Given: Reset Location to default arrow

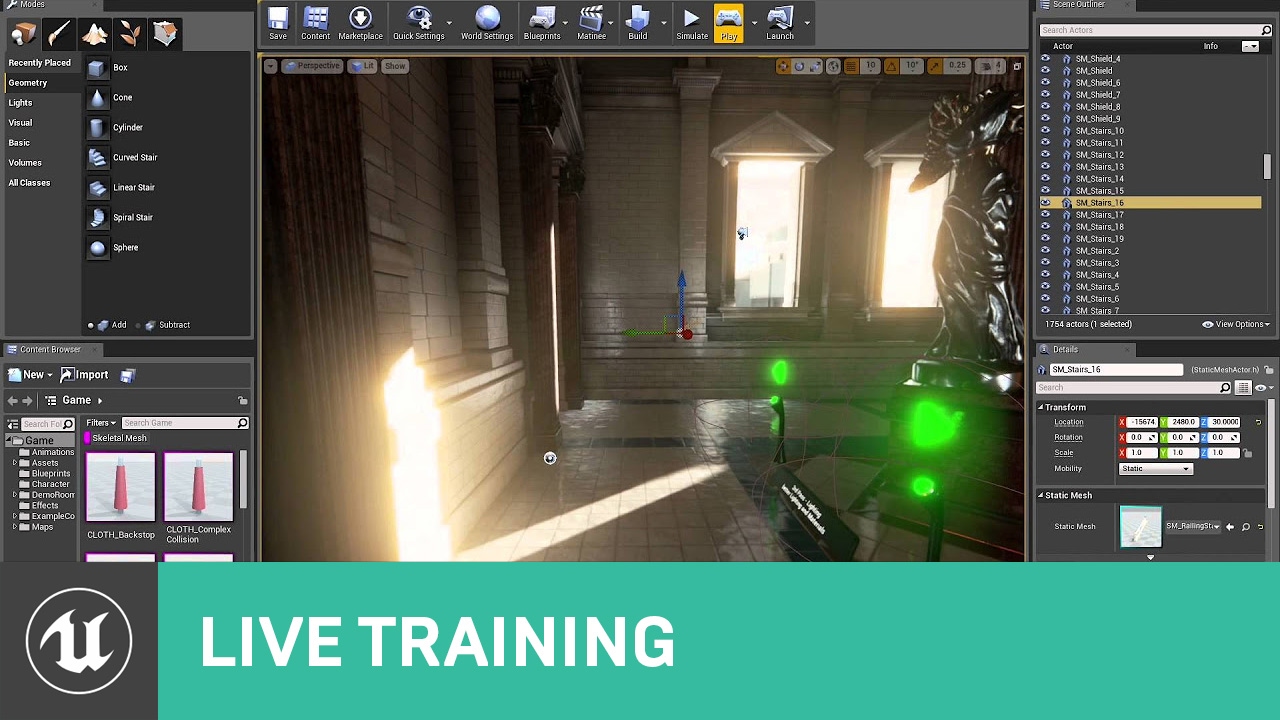Looking at the screenshot, I should (1258, 422).
